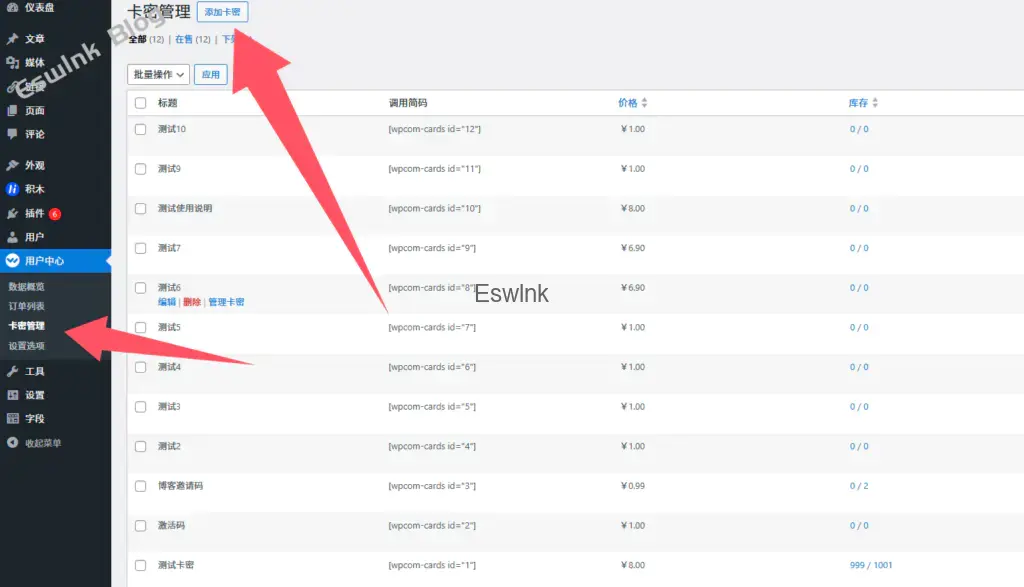The width and height of the screenshot is (1024, 587).
Task: Click 管理卡密 link under 测试6
Action: (x=226, y=302)
